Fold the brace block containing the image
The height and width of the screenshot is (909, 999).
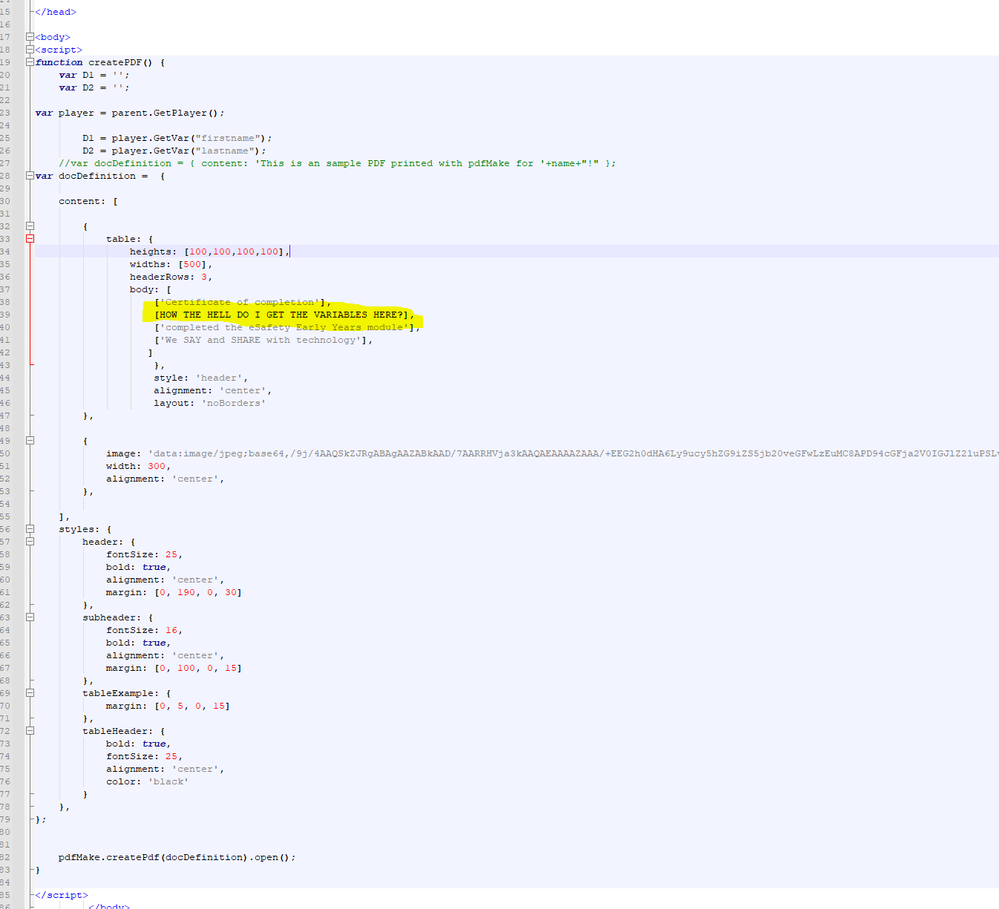(29, 441)
